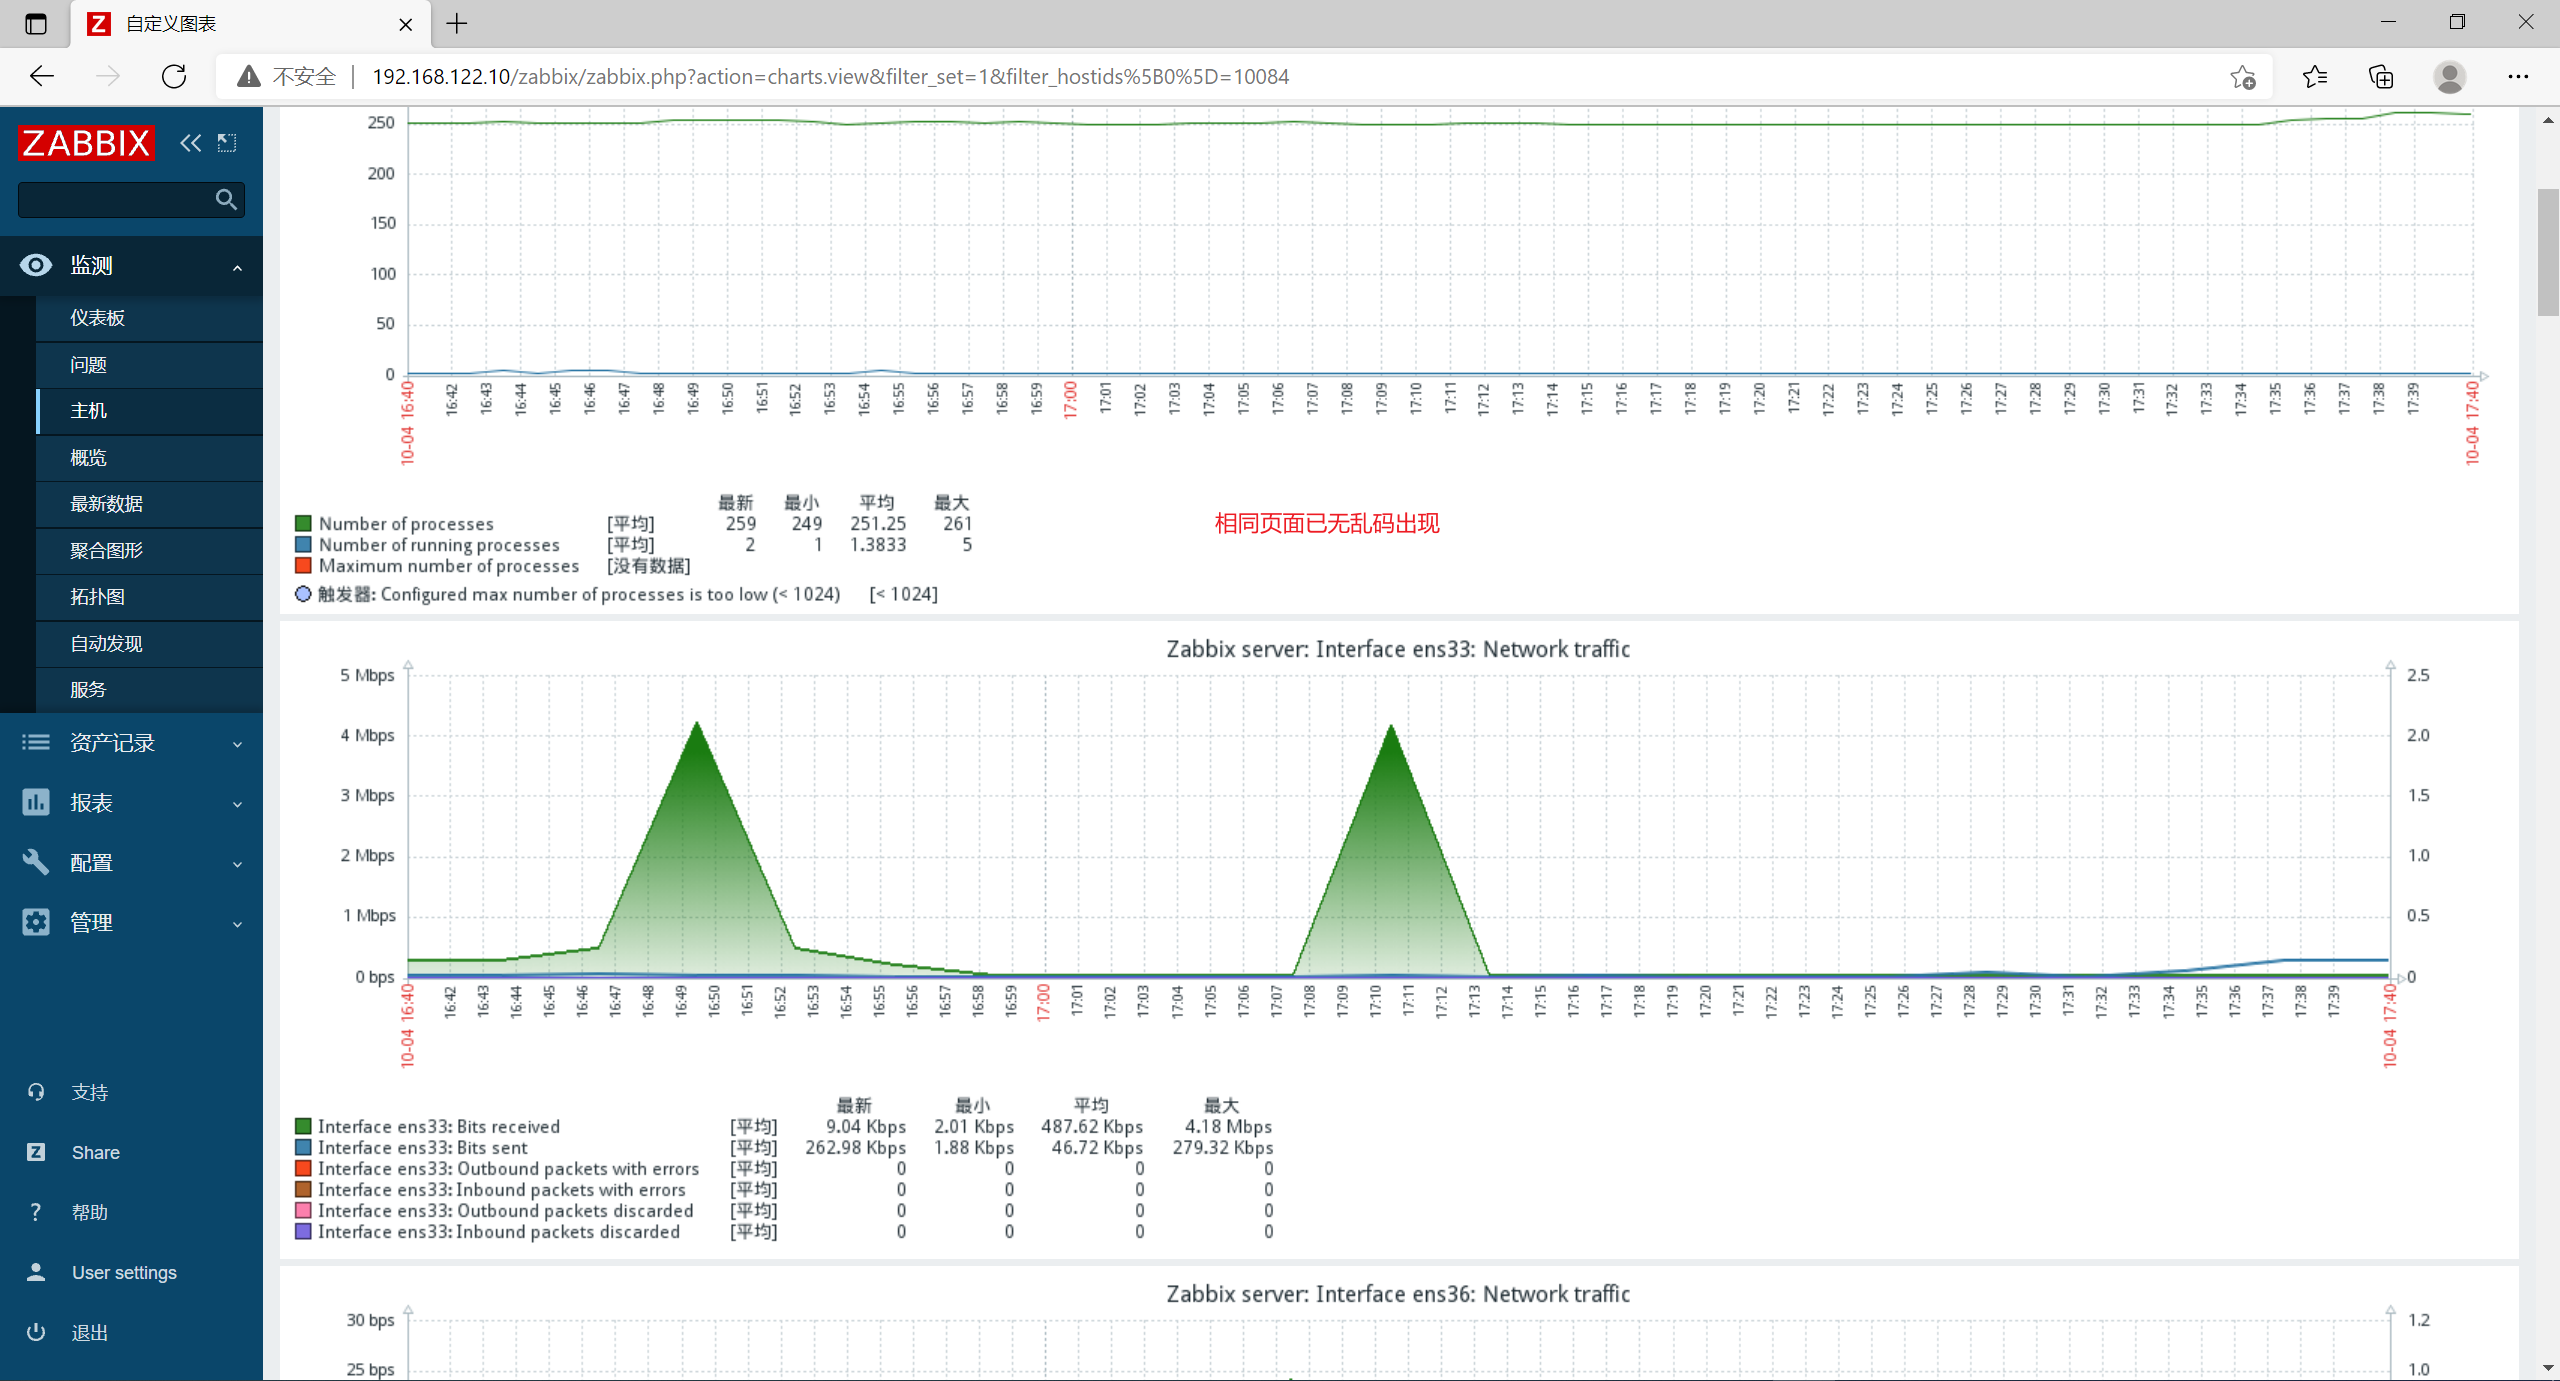Click the ens33 Network traffic graph title
2560x1381 pixels.
[x=1398, y=649]
